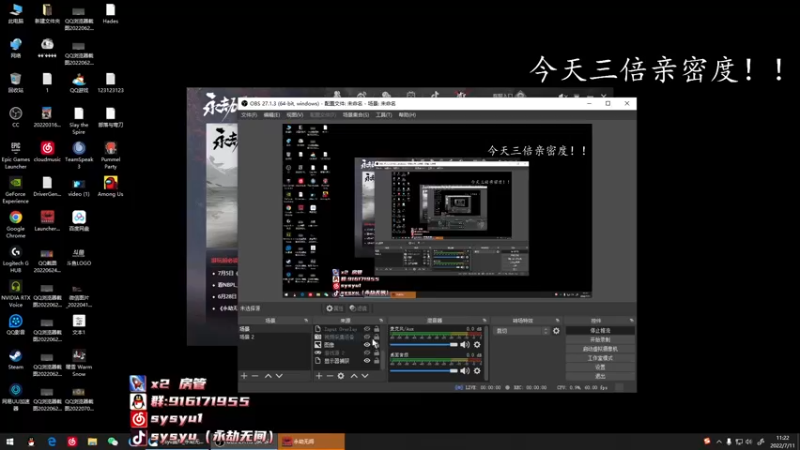Add a new scene with the scenes plus button
Screen dimensions: 800x450
click(x=244, y=376)
